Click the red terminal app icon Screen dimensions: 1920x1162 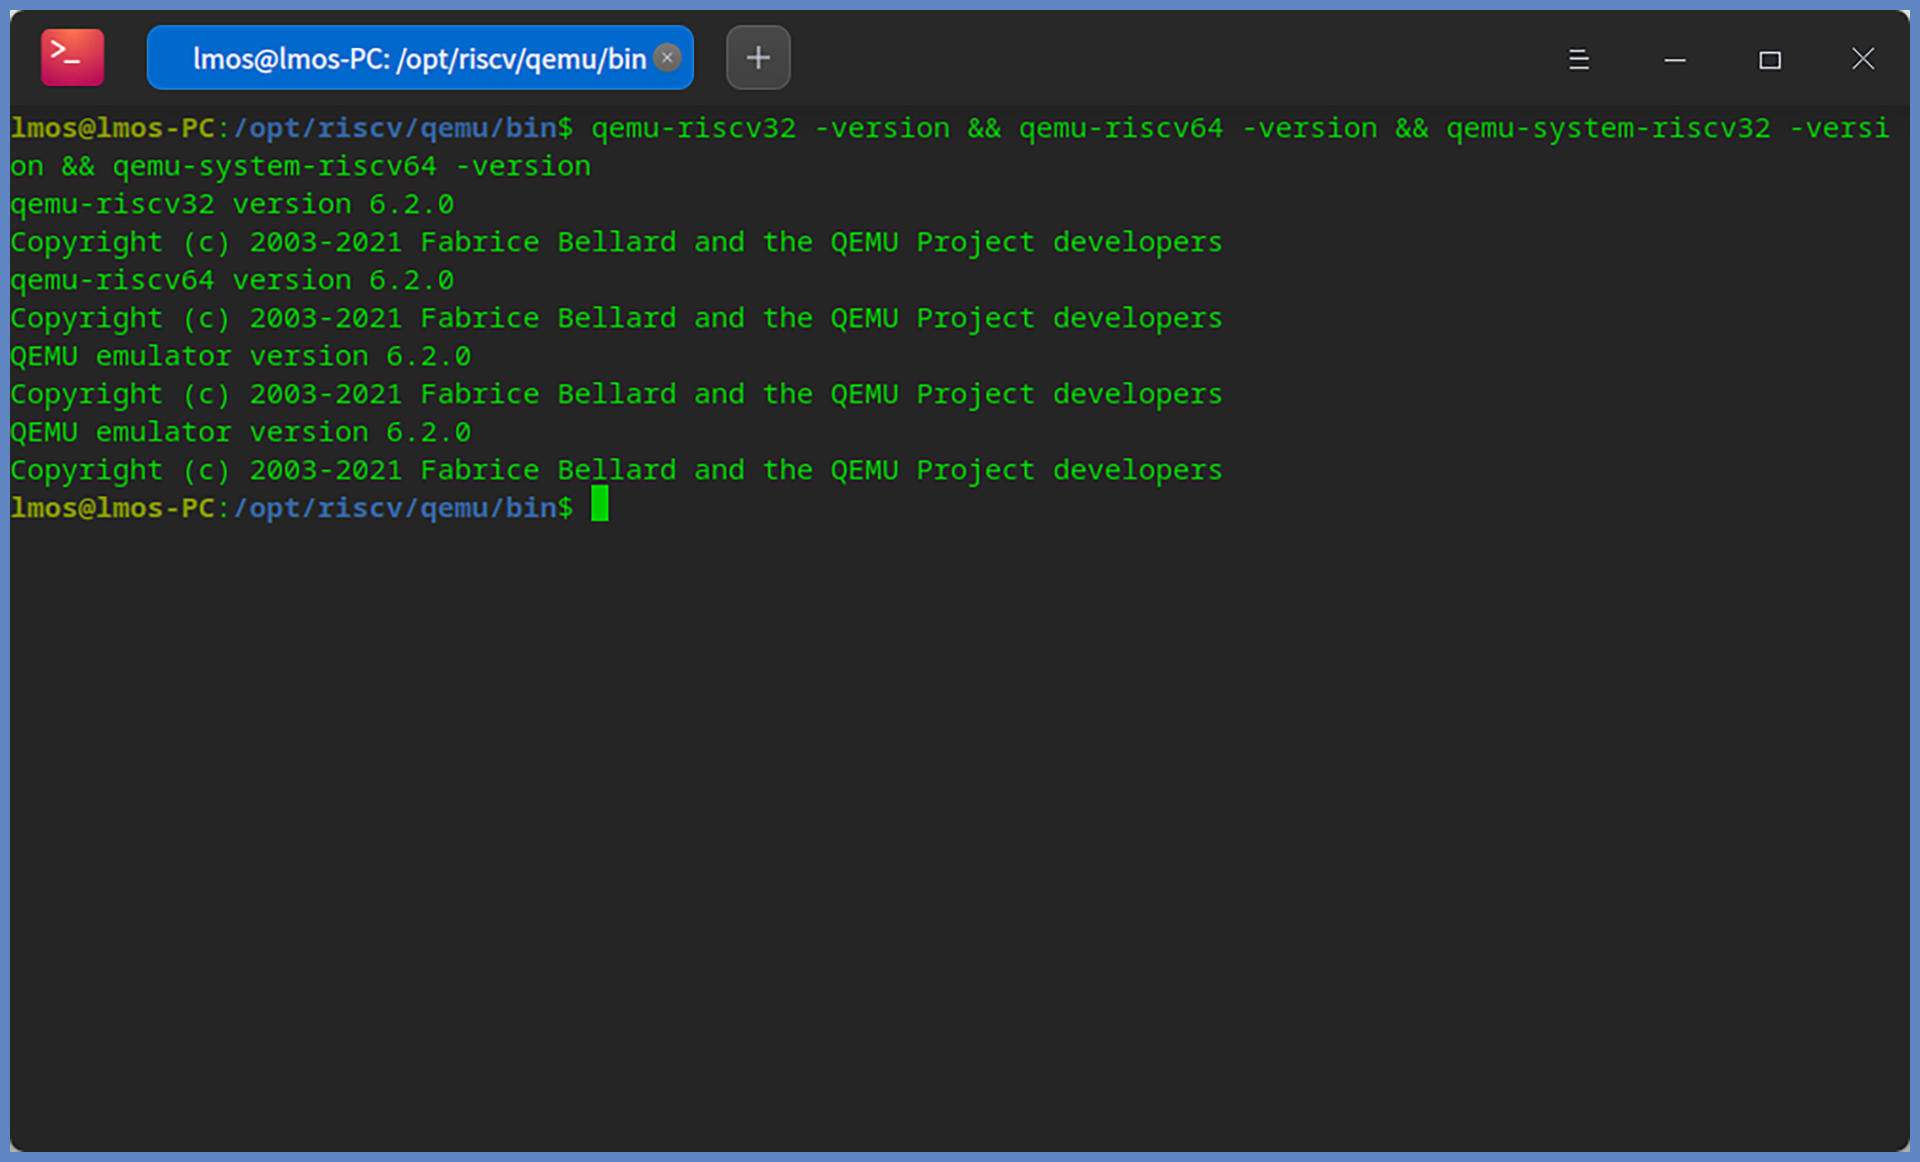tap(72, 58)
